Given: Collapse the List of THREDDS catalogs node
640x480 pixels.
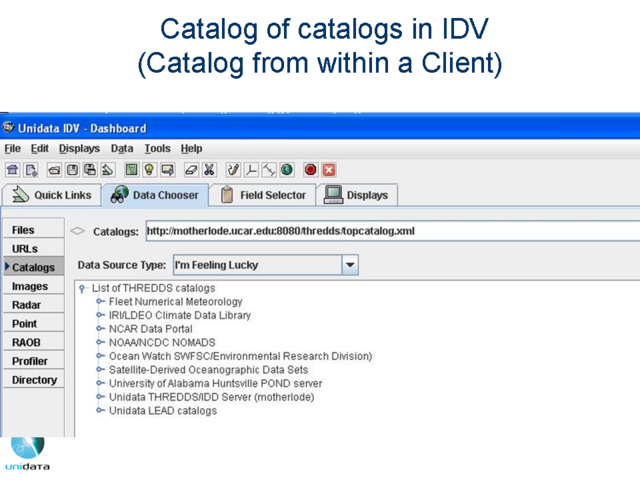Looking at the screenshot, I should (82, 289).
